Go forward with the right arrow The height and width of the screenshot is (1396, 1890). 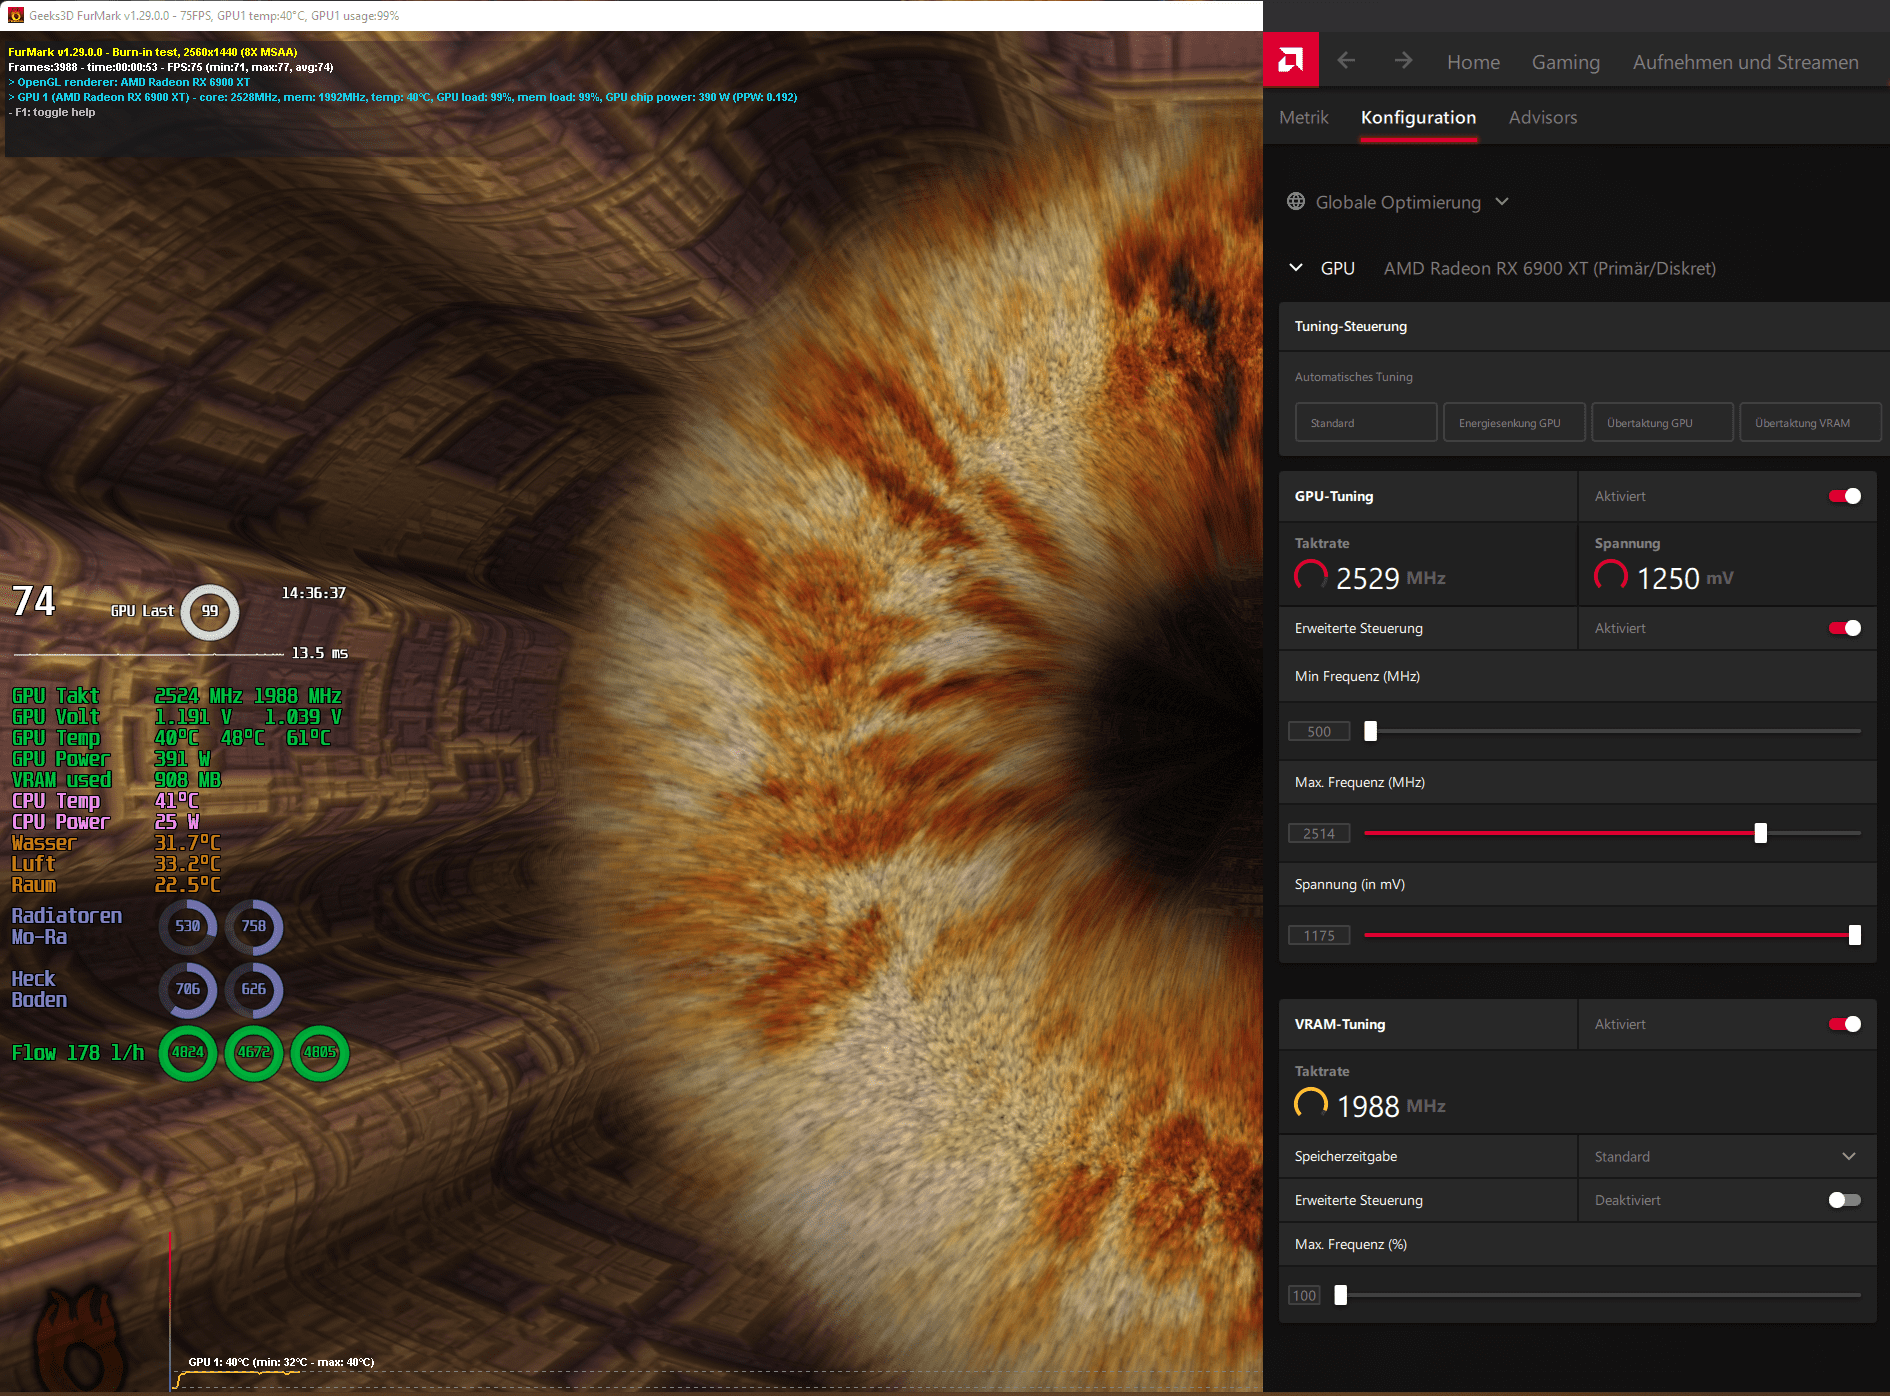[1404, 61]
